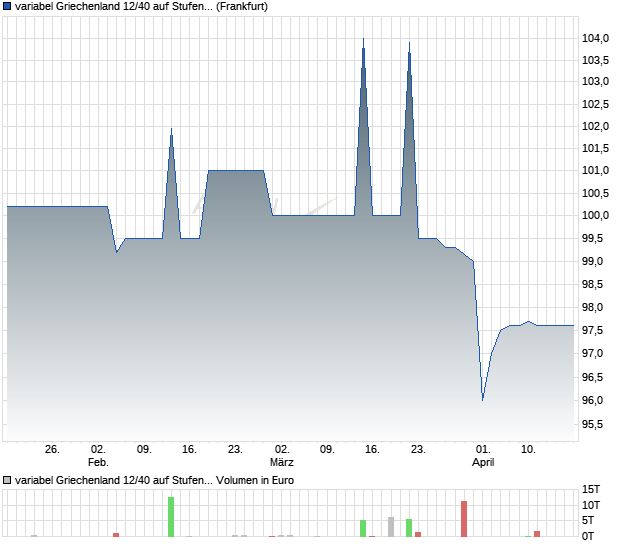Image resolution: width=620 pixels, height=546 pixels.
Task: Click the 99,5 price axis label
Action: tap(592, 238)
